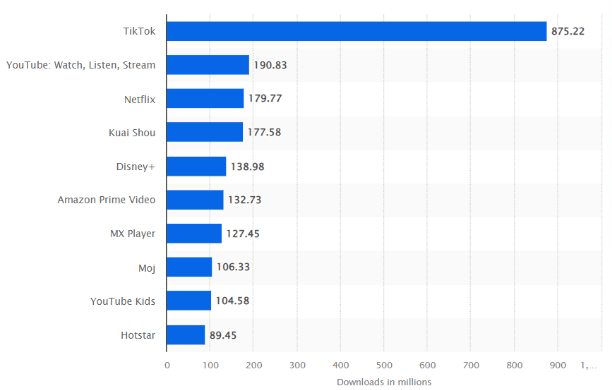Click the Amazon Prime Video bar
Viewport: 612px width, 390px height.
coord(195,200)
